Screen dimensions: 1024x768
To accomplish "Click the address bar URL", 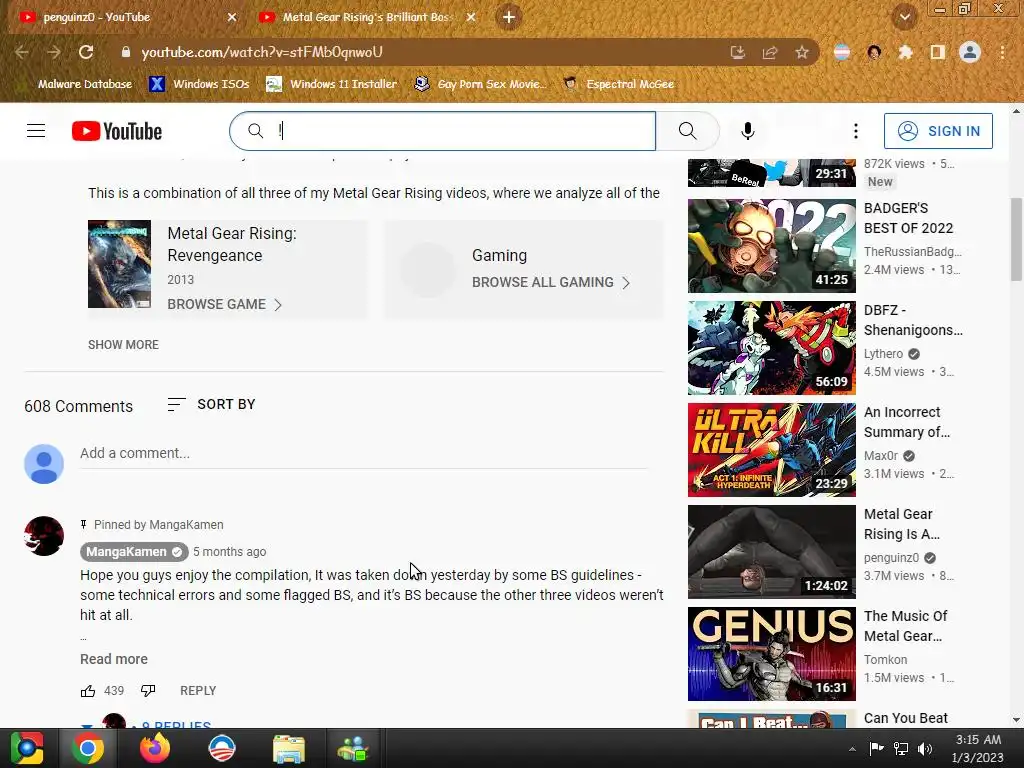I will pos(262,52).
